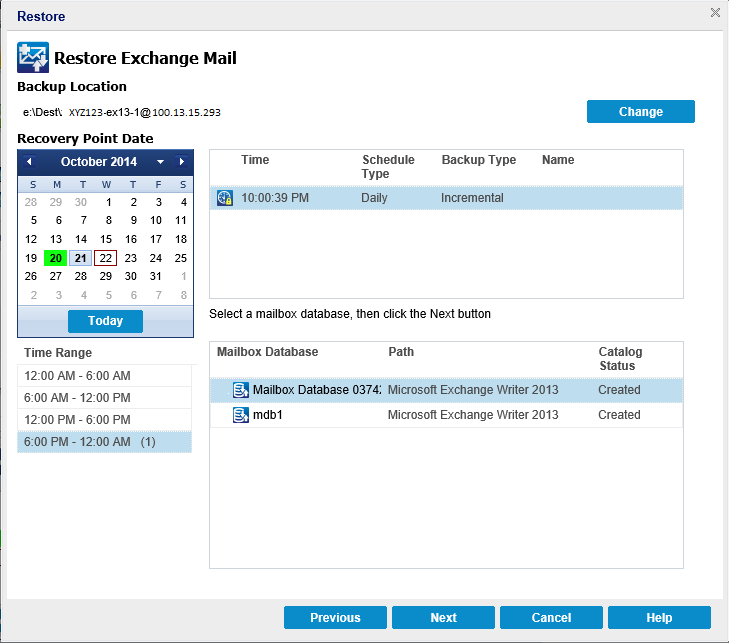
Task: Select the 12:00 AM - 6:00 AM range
Action: pyautogui.click(x=104, y=375)
